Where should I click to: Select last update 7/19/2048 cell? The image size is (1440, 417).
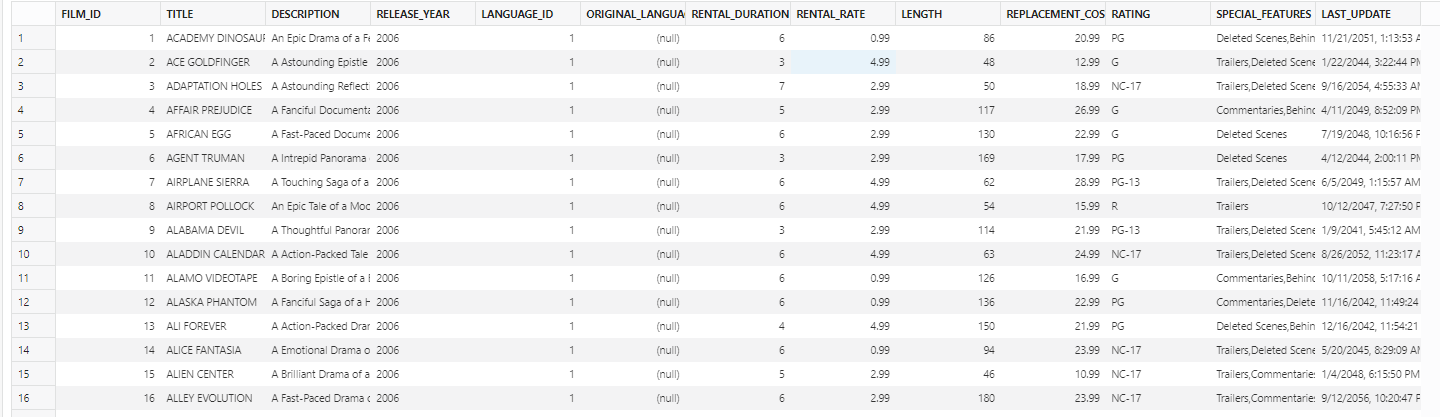click(1367, 134)
